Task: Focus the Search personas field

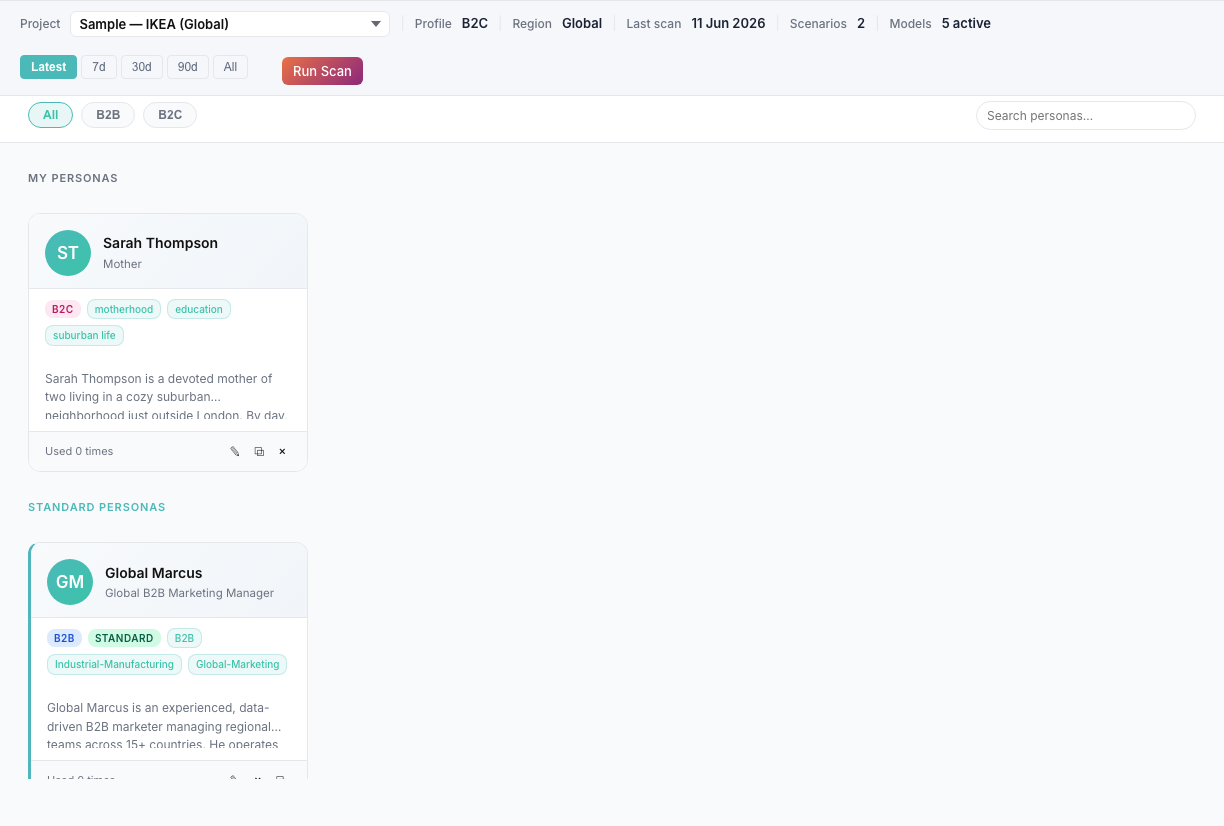Action: (1086, 116)
